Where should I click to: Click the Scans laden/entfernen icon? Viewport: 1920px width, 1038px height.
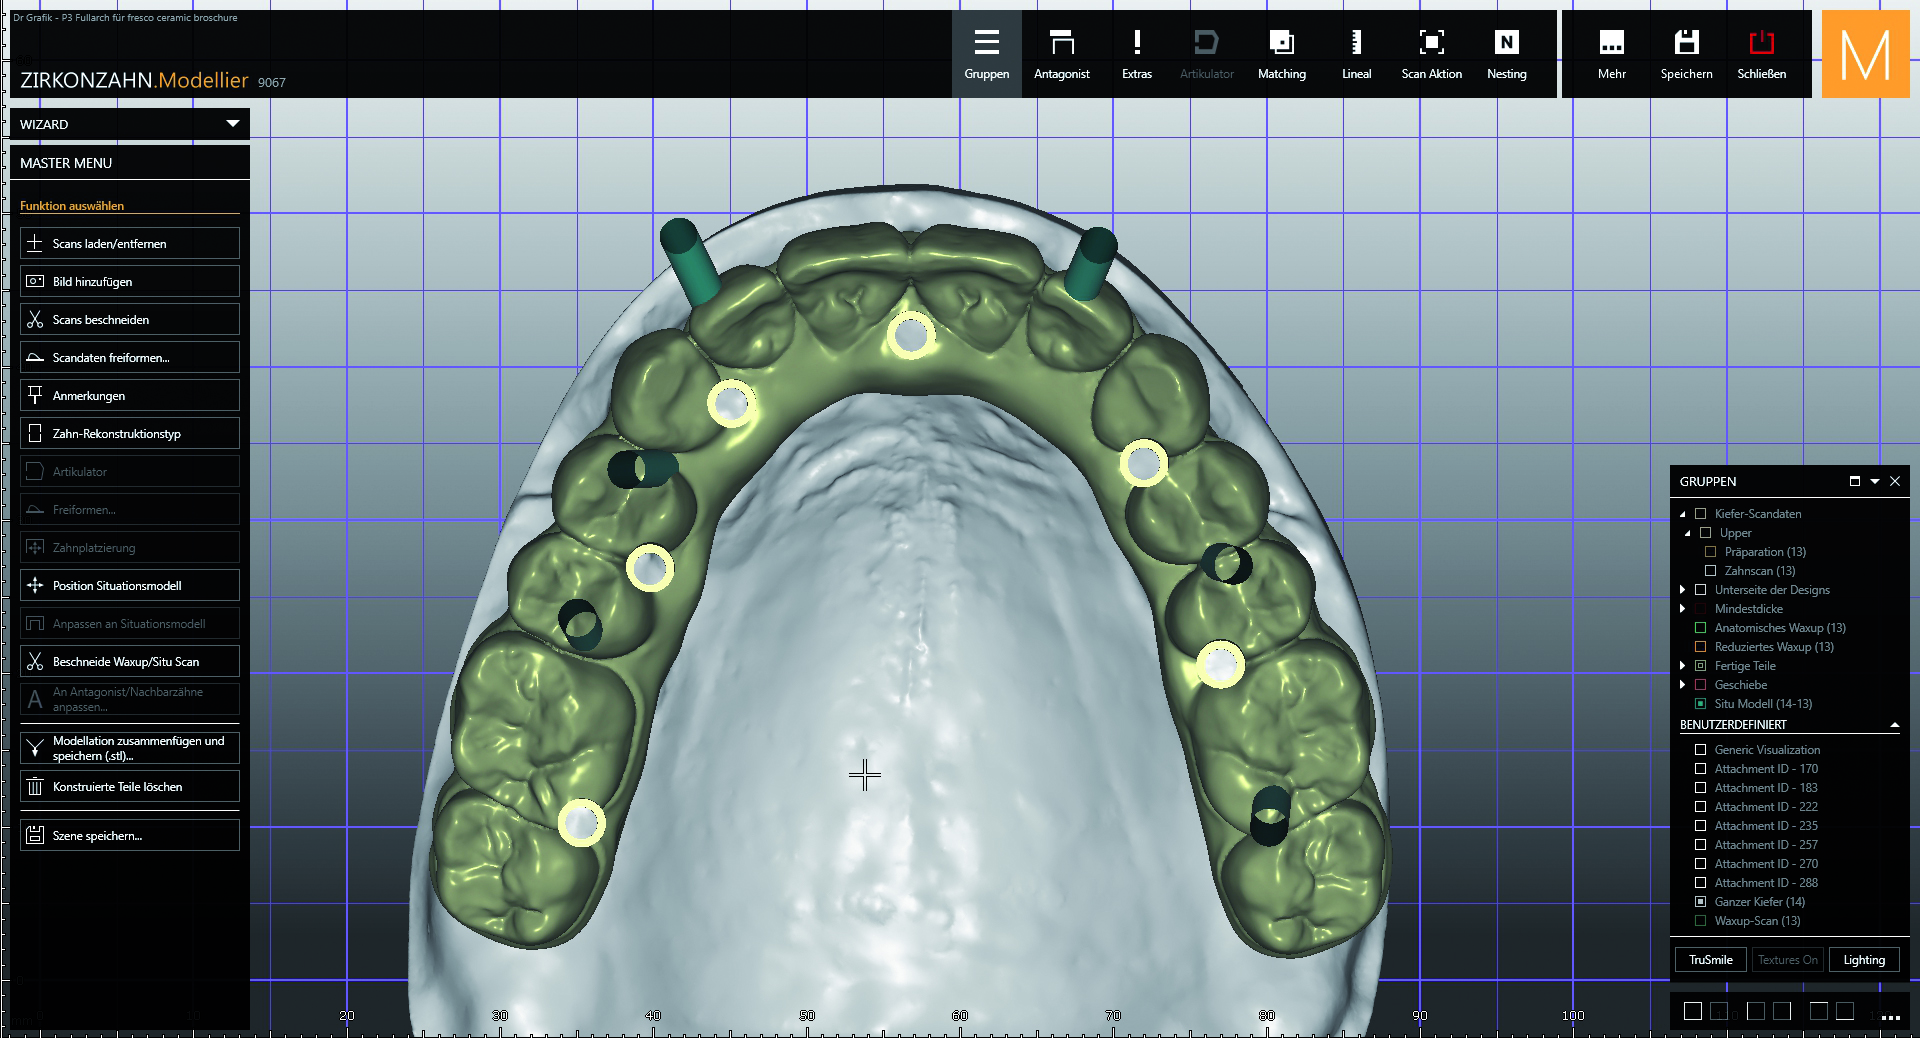click(x=35, y=243)
